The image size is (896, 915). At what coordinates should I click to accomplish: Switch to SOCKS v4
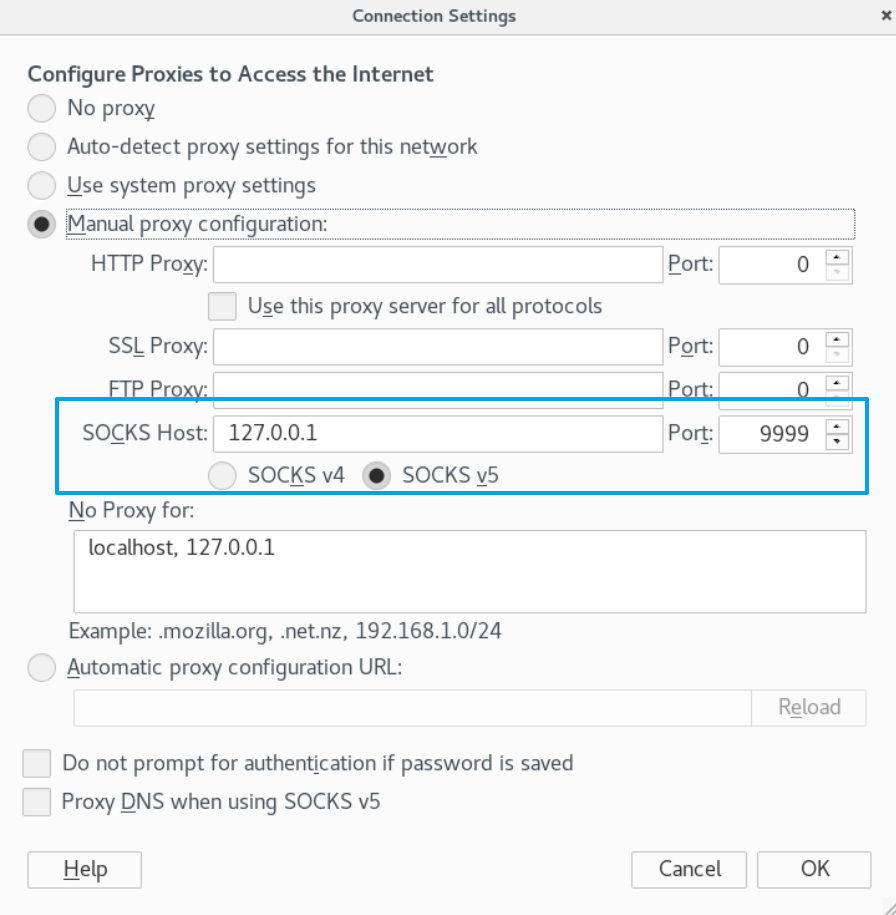point(222,477)
